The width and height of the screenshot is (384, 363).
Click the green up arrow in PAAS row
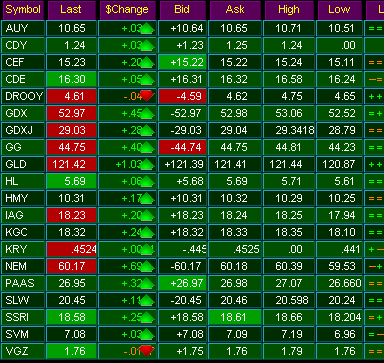146,283
